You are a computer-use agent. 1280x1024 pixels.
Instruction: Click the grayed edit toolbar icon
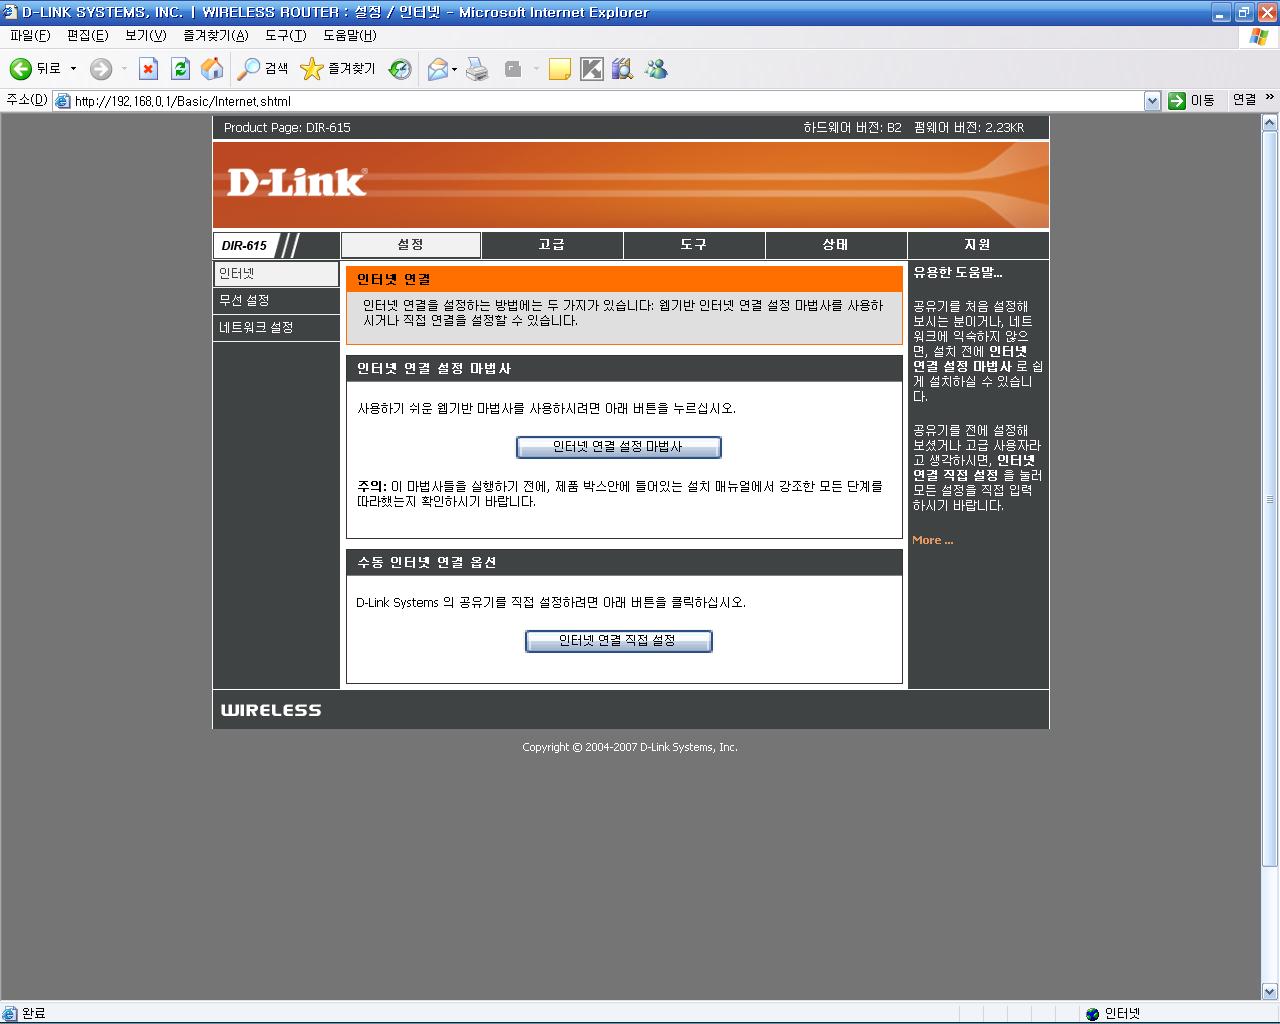[x=513, y=69]
